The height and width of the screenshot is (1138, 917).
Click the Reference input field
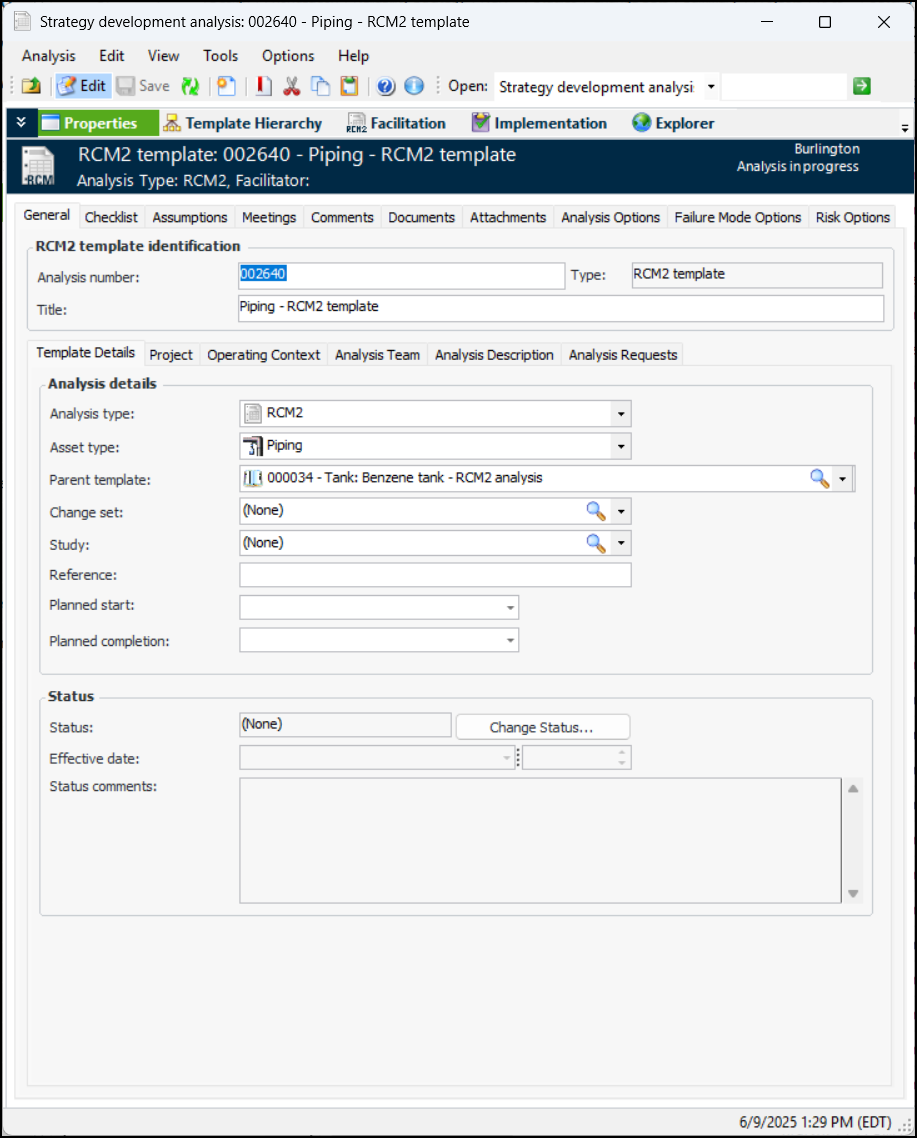[x=436, y=575]
